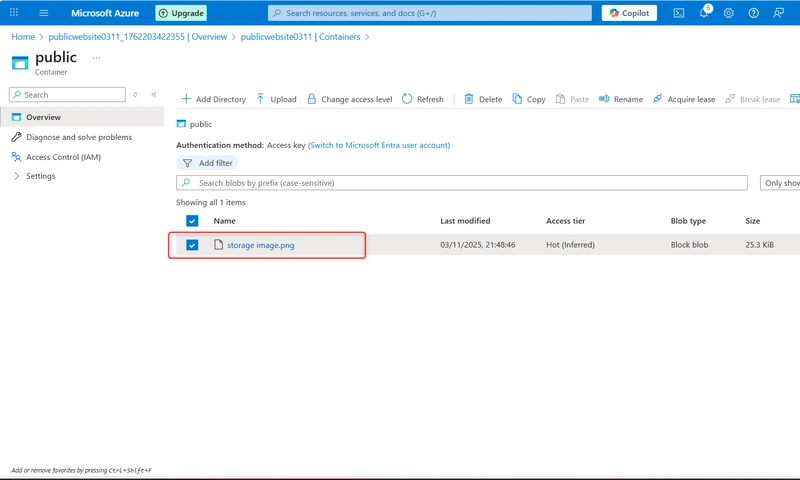Screen dimensions: 800x480
Task: Open the ellipsis menu beside public title
Action: (96, 58)
